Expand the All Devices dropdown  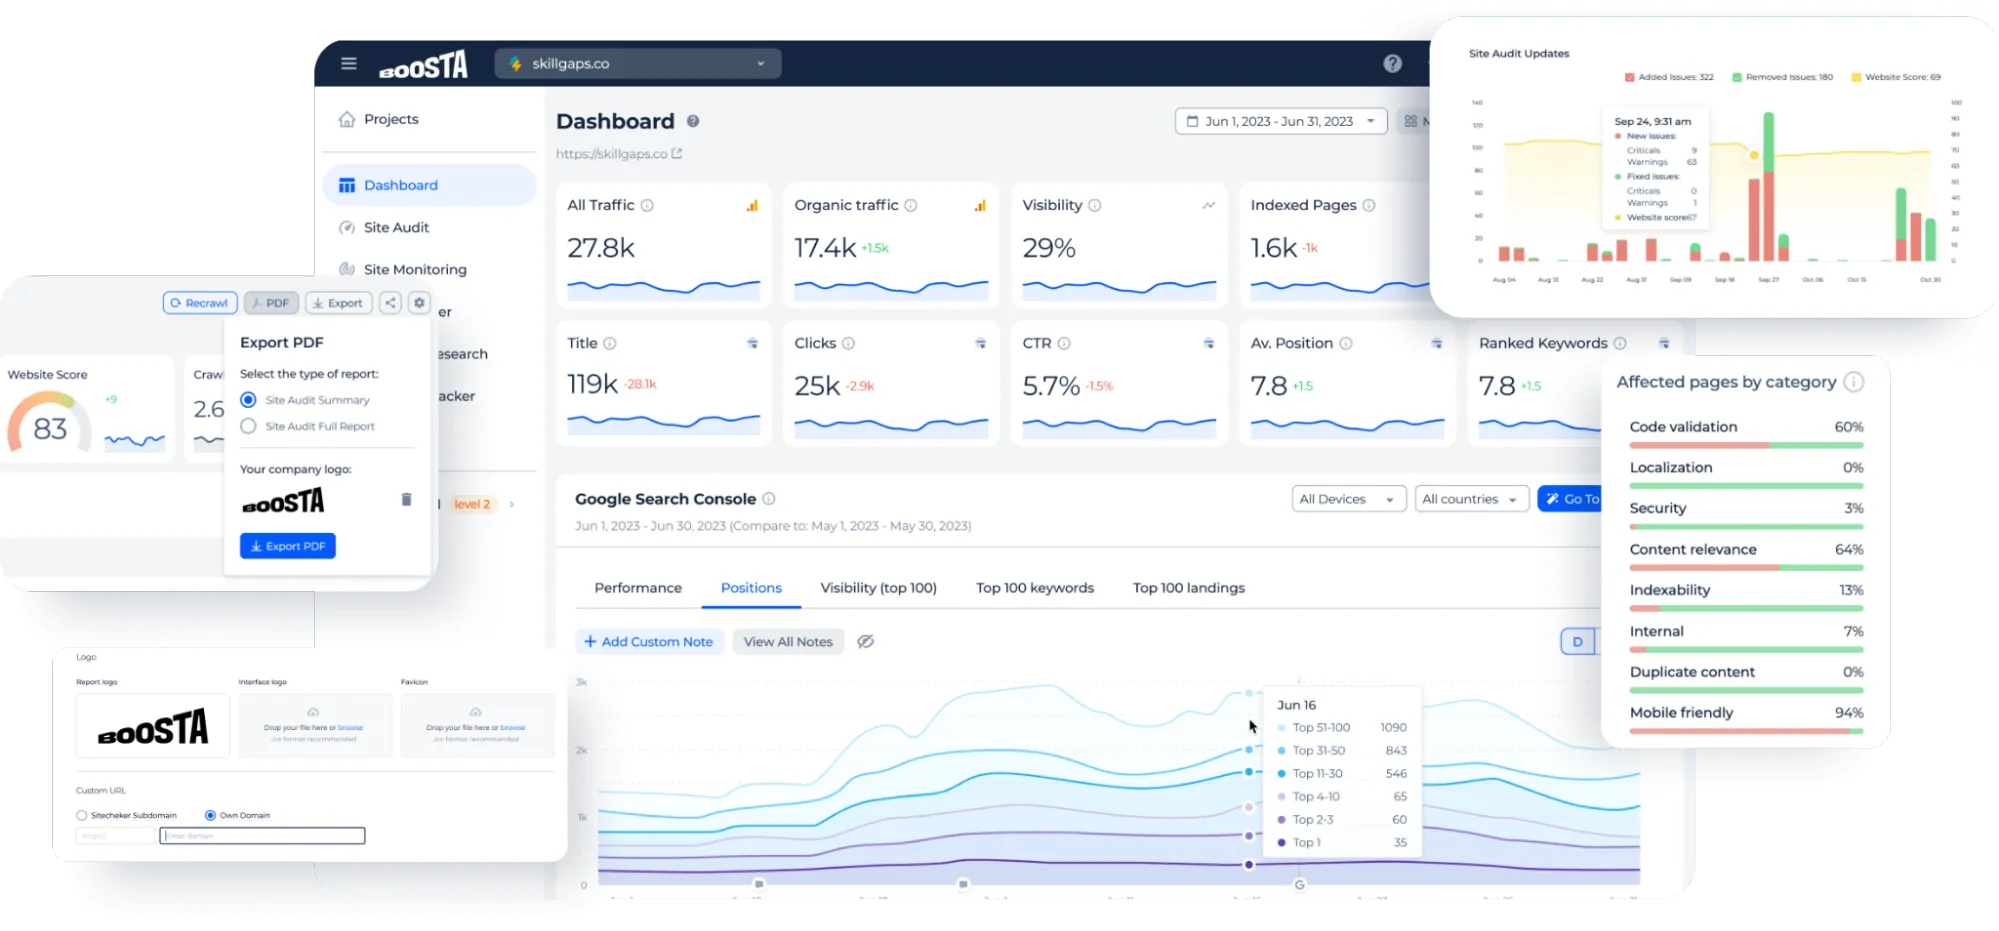pos(1348,498)
